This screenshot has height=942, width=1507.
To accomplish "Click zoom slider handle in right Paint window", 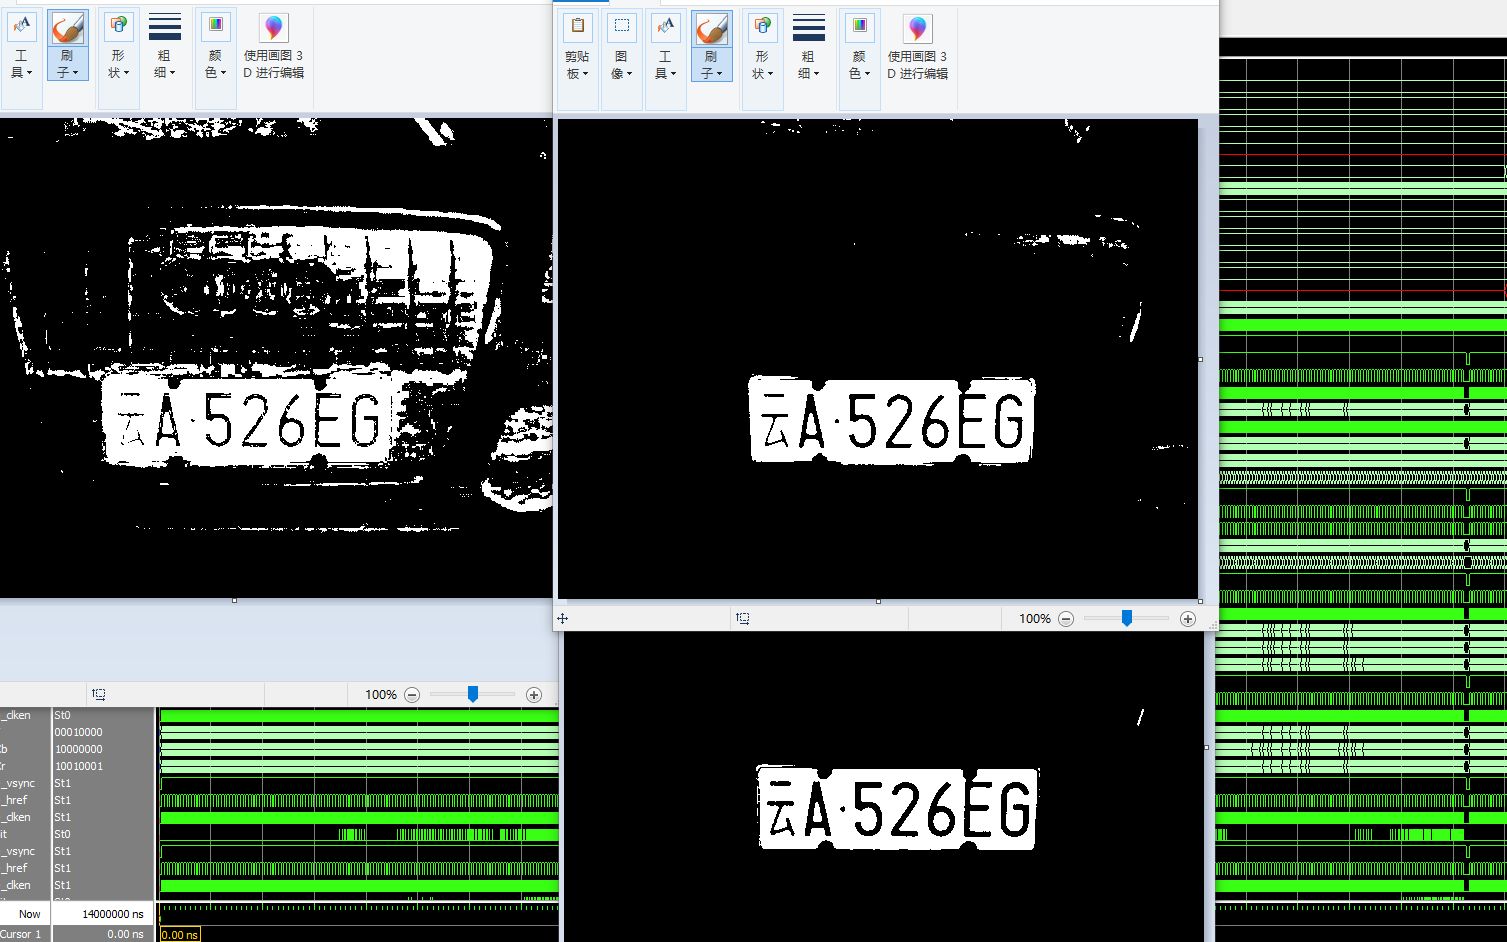I will coord(1127,619).
